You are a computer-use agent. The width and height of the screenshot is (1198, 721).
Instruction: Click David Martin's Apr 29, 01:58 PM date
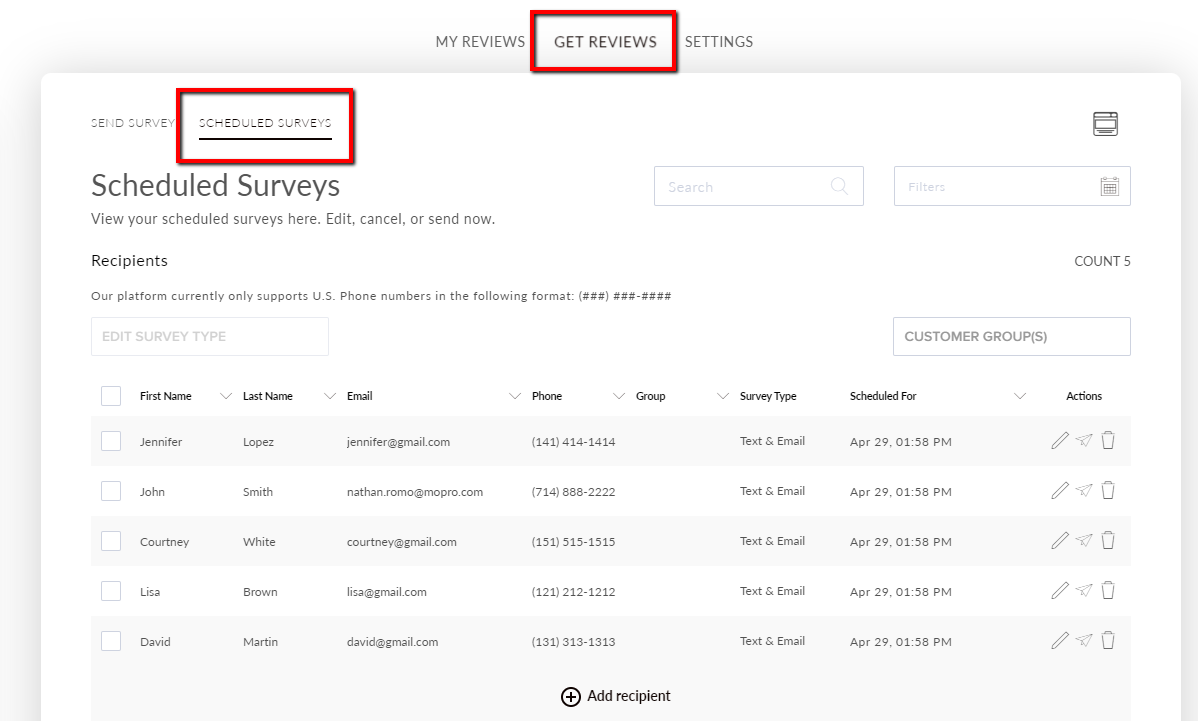901,642
